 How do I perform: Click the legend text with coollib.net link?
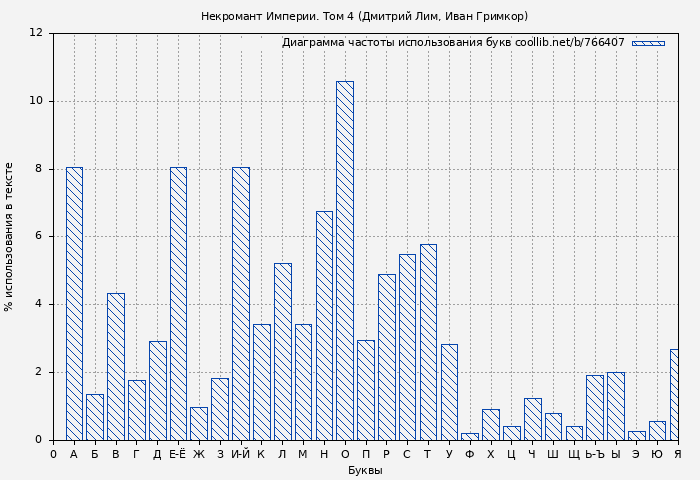tap(452, 43)
